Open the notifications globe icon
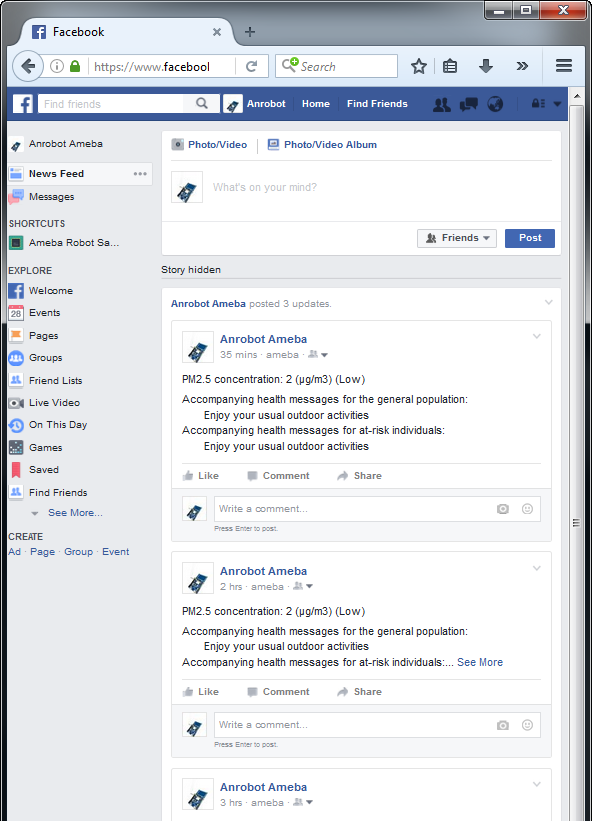The height and width of the screenshot is (821, 592). click(x=495, y=104)
